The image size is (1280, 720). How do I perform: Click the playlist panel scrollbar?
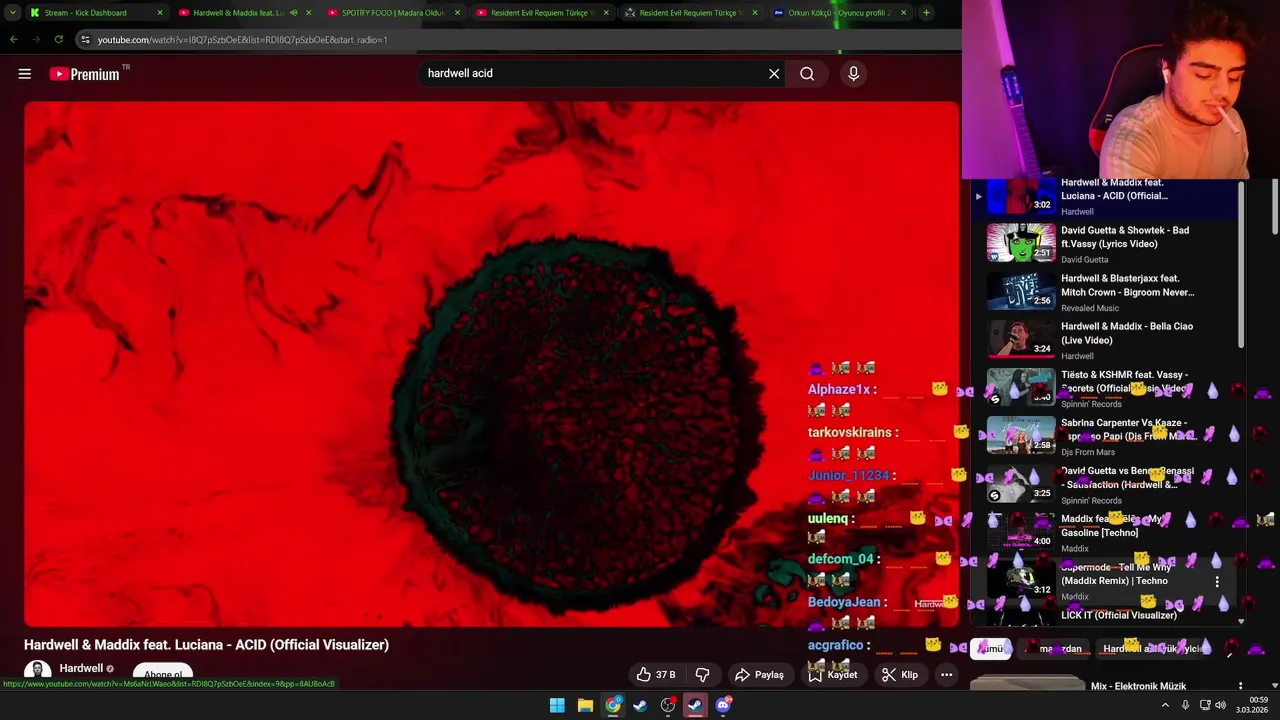(1241, 265)
